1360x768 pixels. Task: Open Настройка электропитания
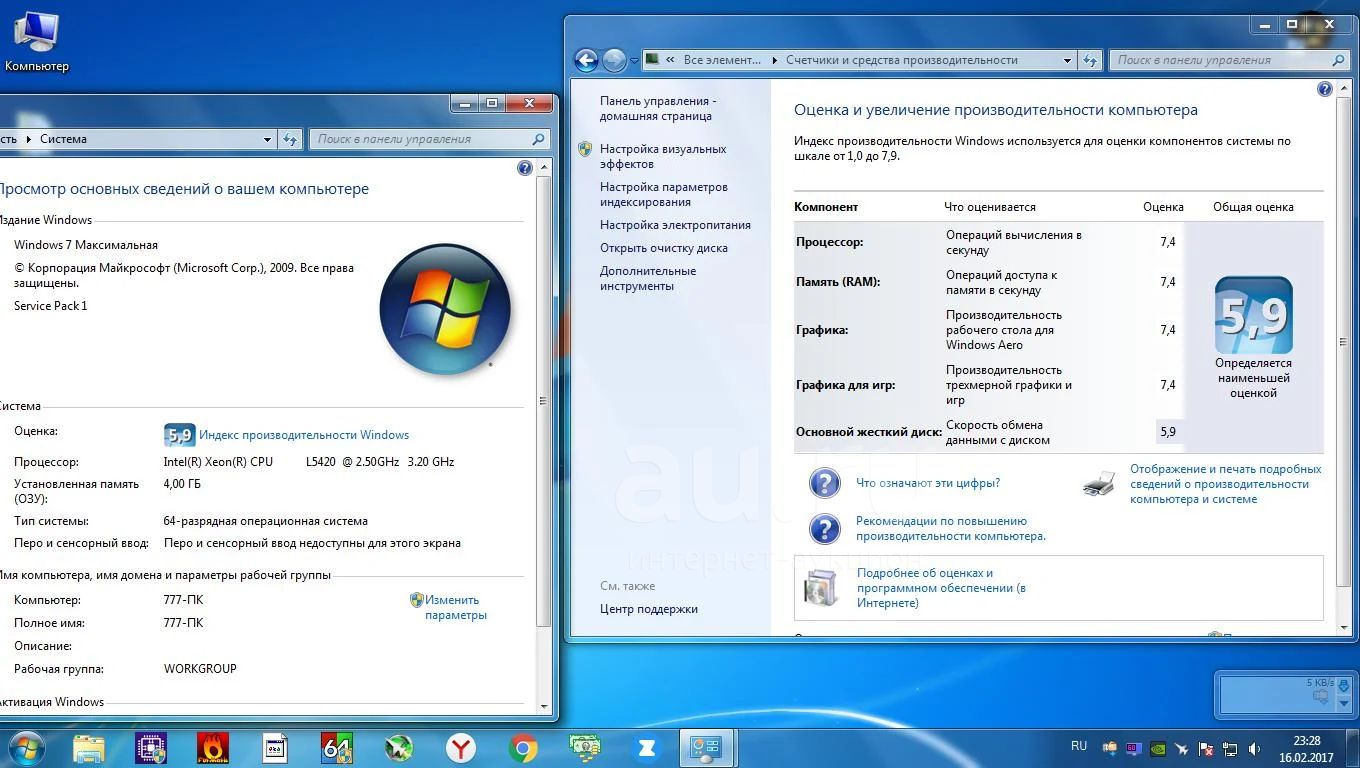[x=675, y=225]
